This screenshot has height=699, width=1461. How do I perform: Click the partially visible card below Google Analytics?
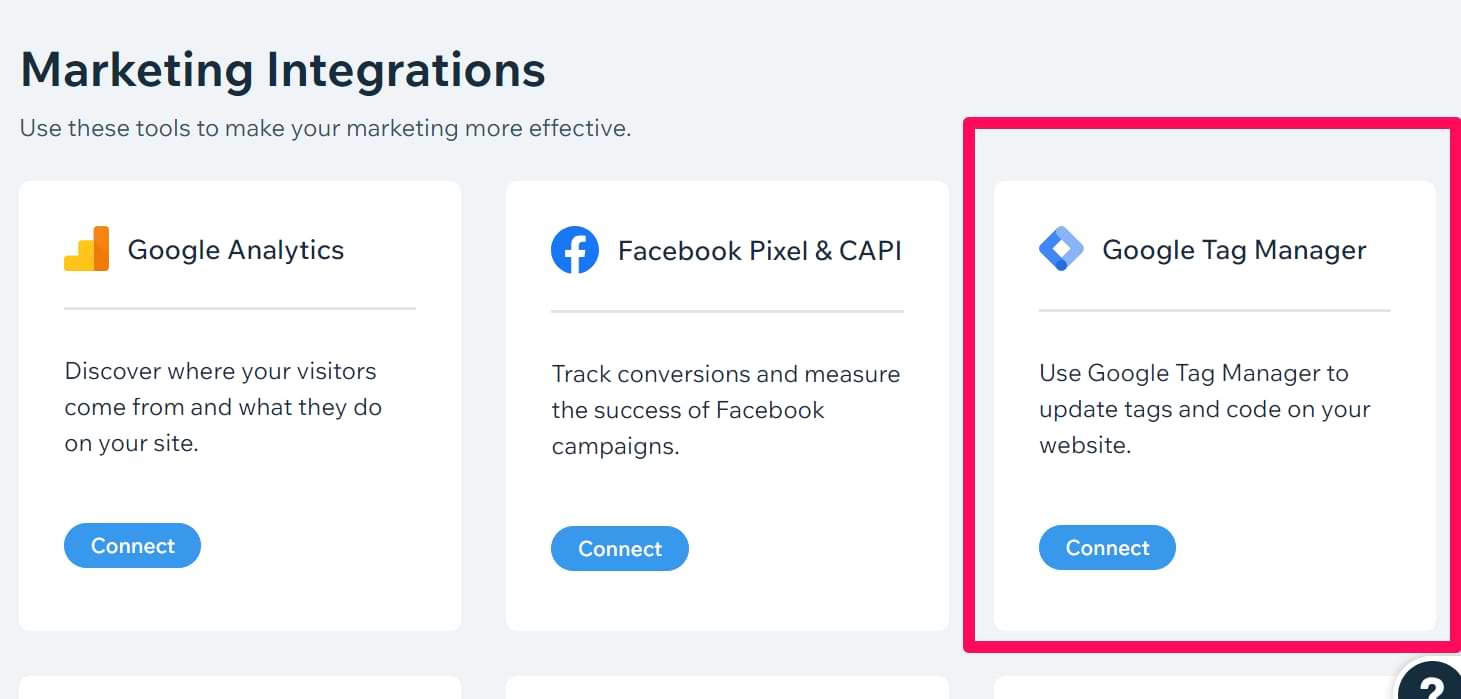(x=240, y=687)
